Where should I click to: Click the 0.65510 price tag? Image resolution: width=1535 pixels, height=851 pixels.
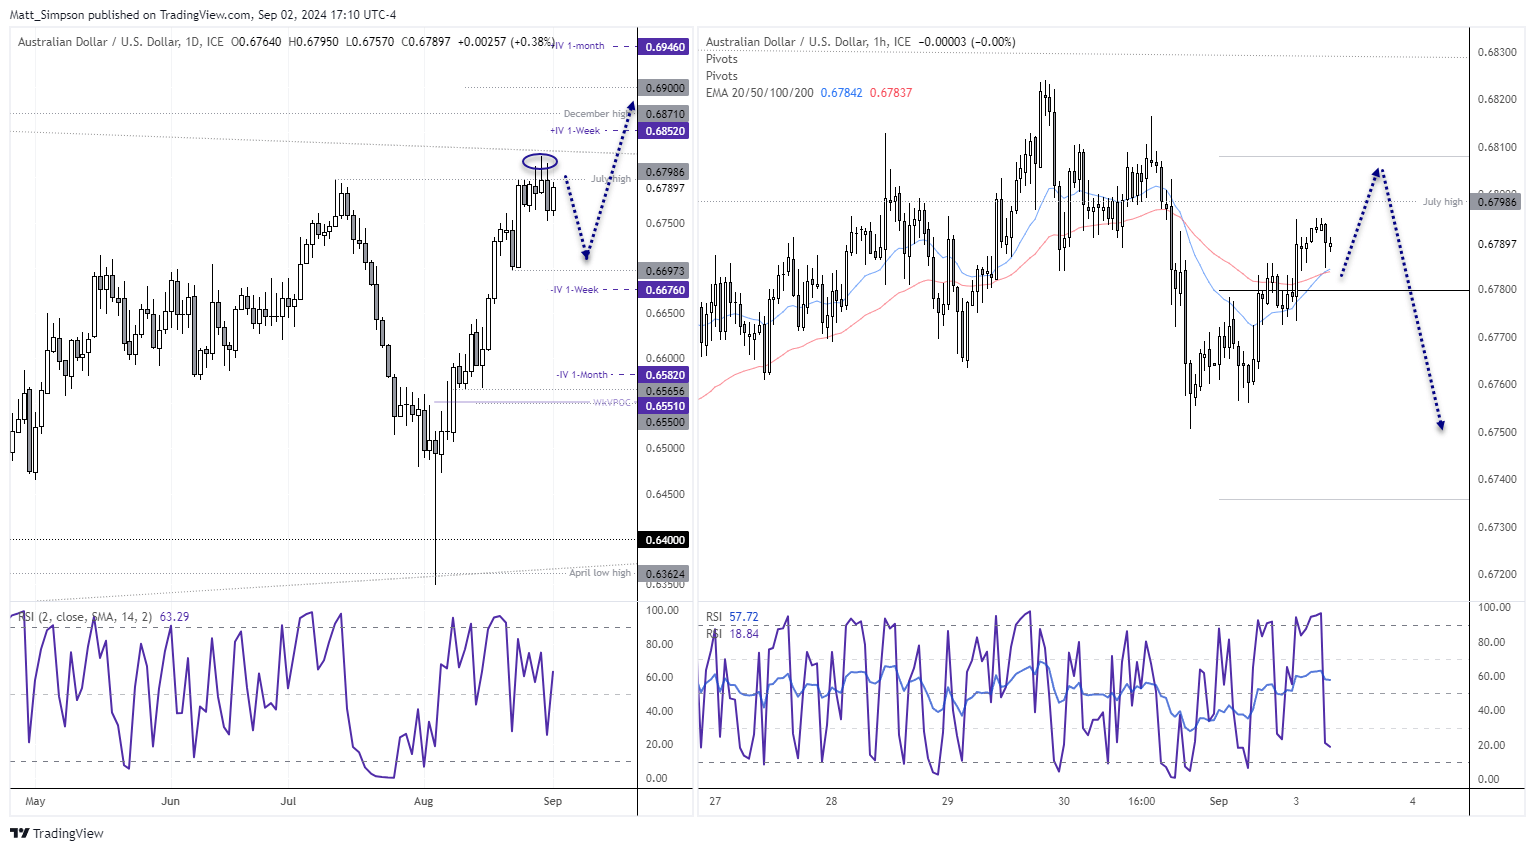click(665, 406)
